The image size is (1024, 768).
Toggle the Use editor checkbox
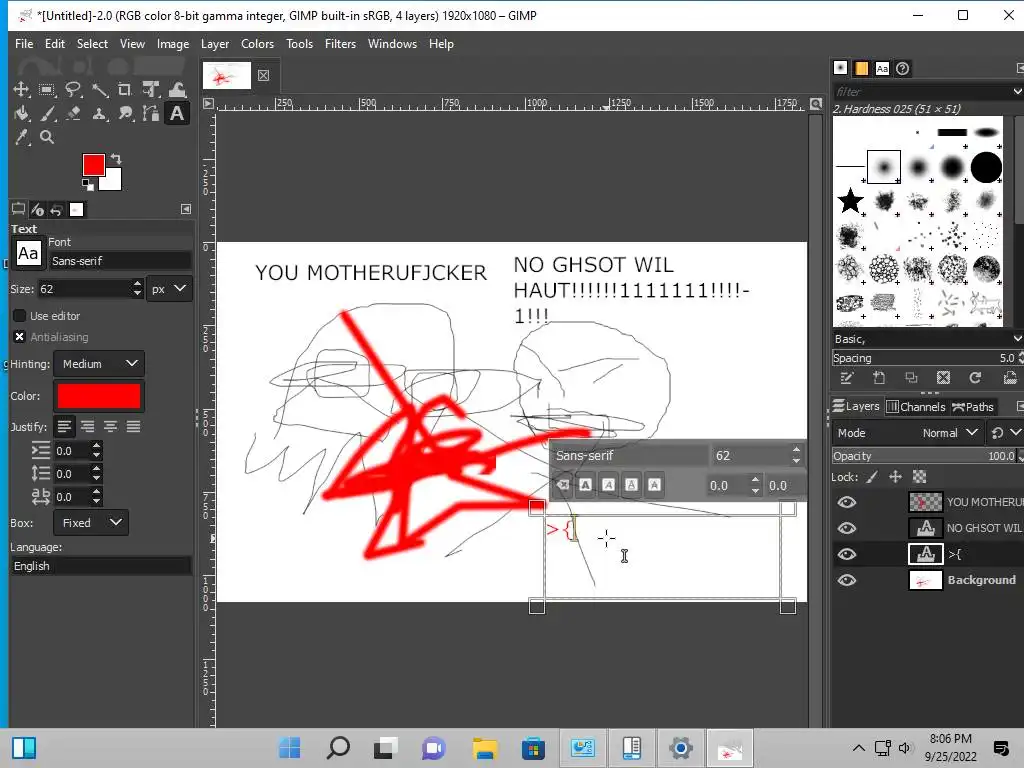[20, 316]
